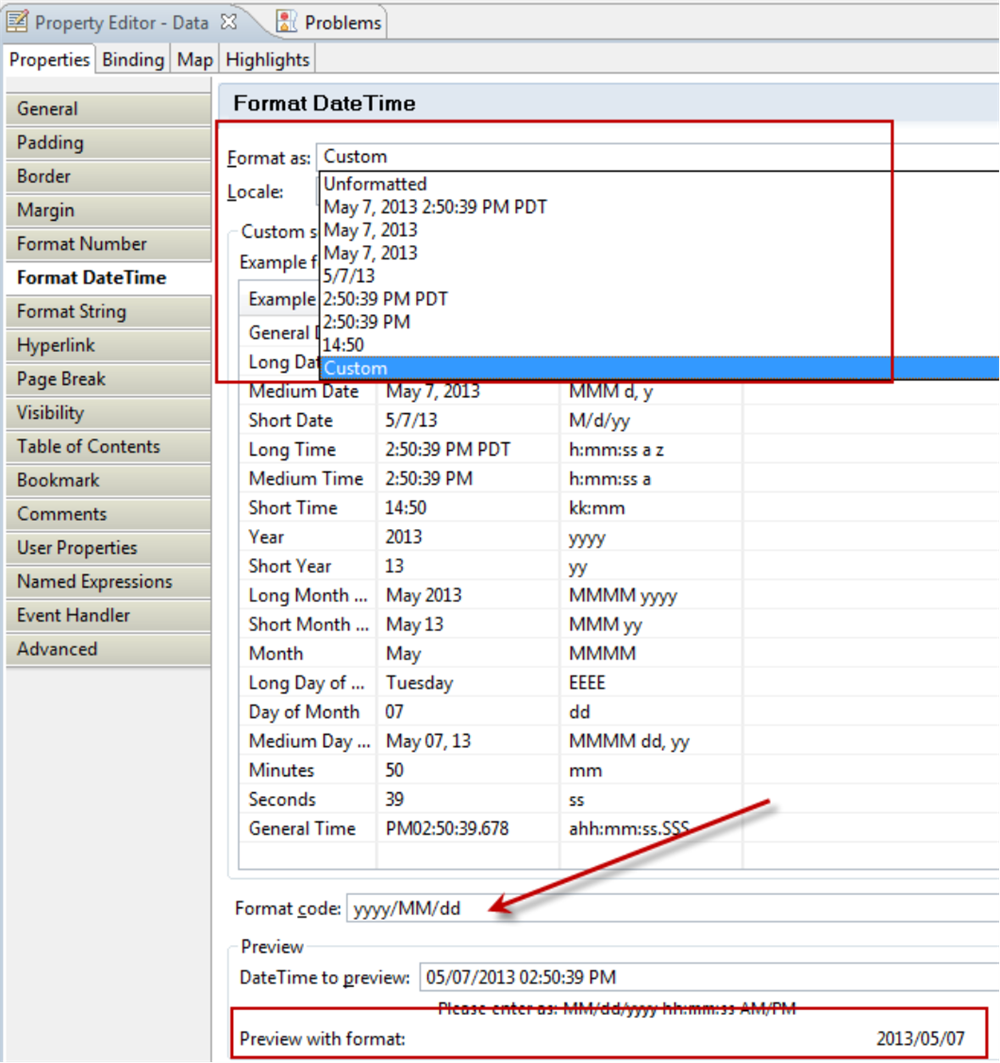This screenshot has height=1063, width=1000.
Task: Open the Border category
Action: click(x=108, y=176)
